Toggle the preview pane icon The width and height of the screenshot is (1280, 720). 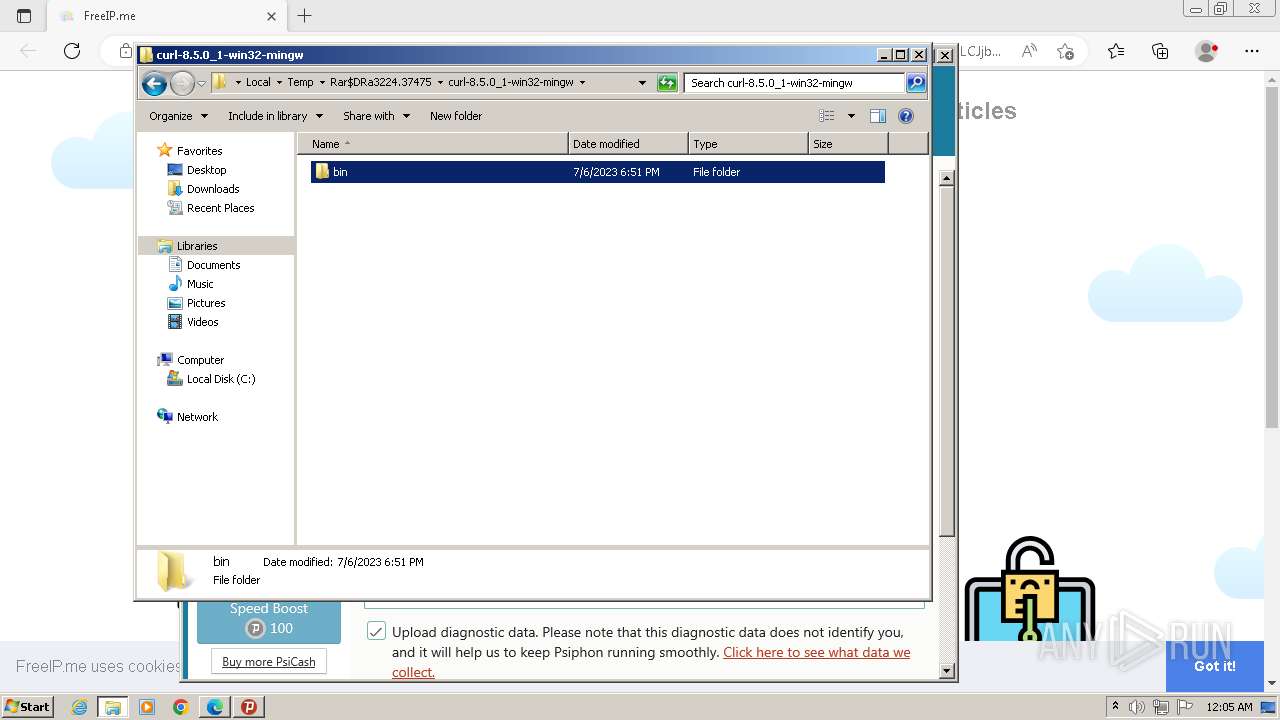[878, 116]
